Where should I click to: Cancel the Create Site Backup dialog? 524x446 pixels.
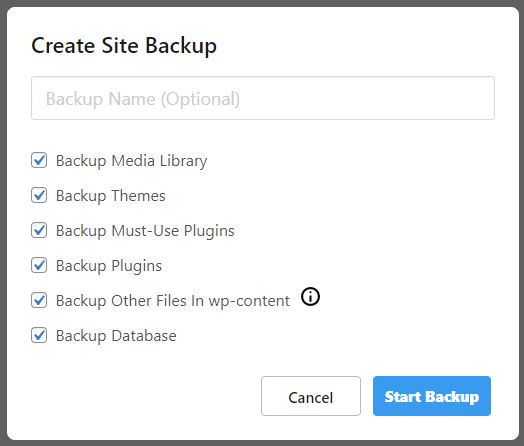[x=311, y=396]
